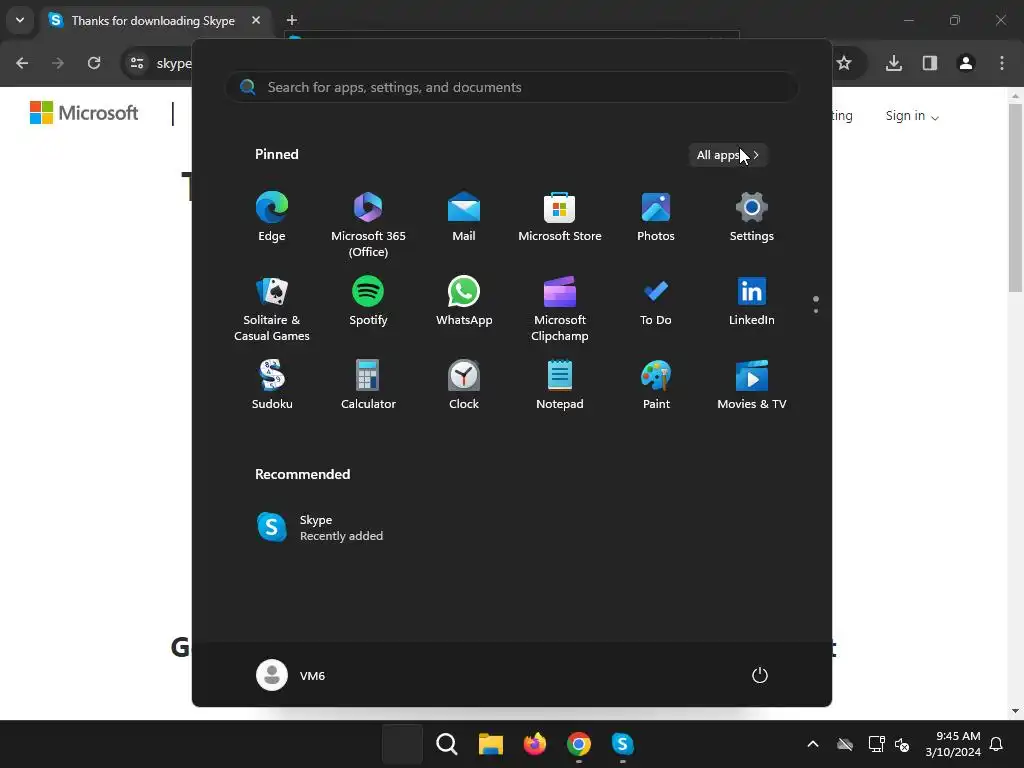Image resolution: width=1024 pixels, height=768 pixels.
Task: Open Chrome tab search dropdown
Action: pyautogui.click(x=20, y=20)
